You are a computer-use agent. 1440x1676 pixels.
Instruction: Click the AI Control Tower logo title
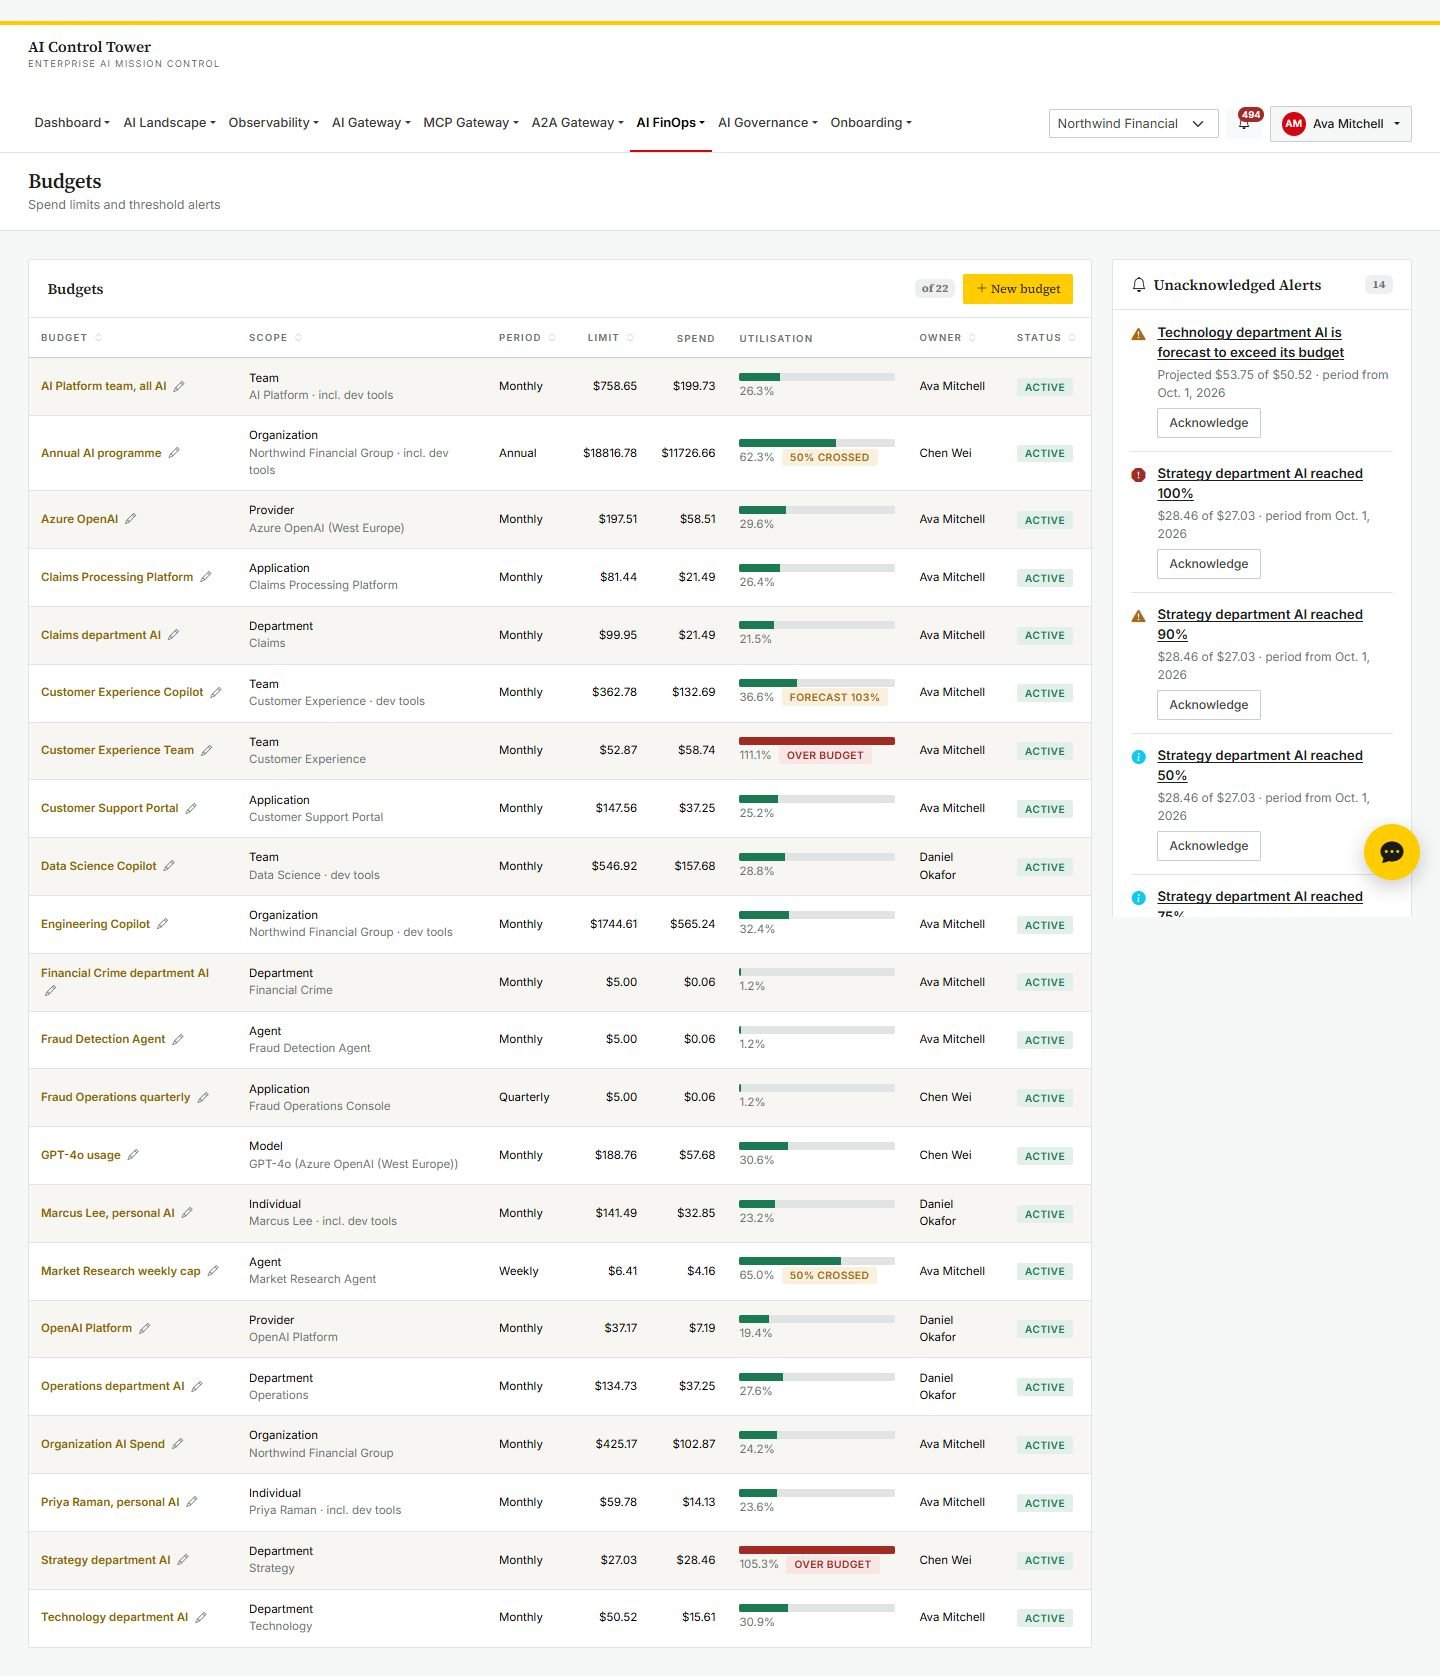coord(90,47)
